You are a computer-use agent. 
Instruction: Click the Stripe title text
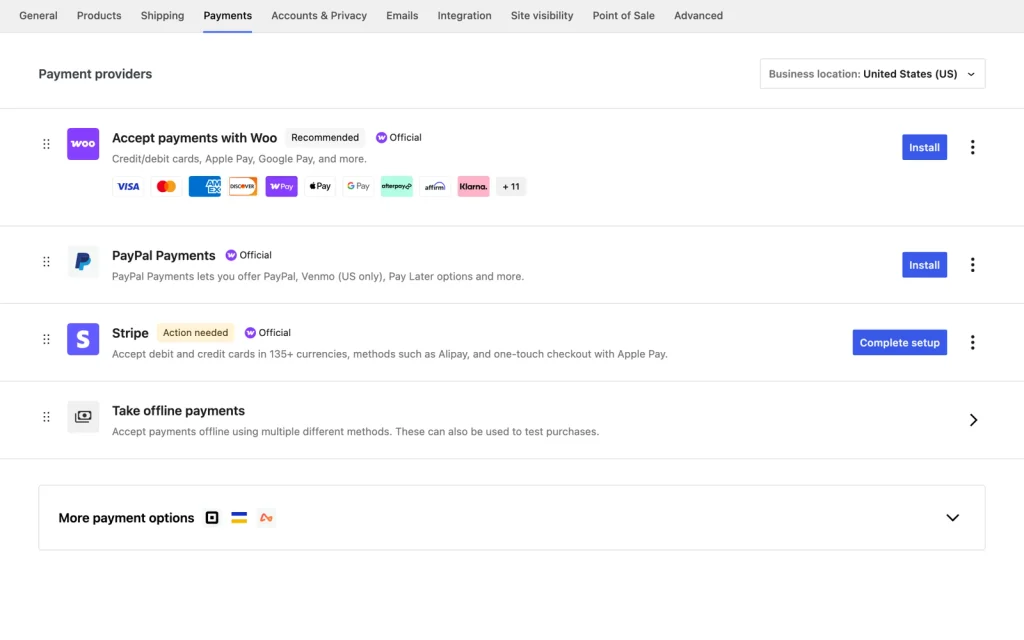tap(130, 333)
